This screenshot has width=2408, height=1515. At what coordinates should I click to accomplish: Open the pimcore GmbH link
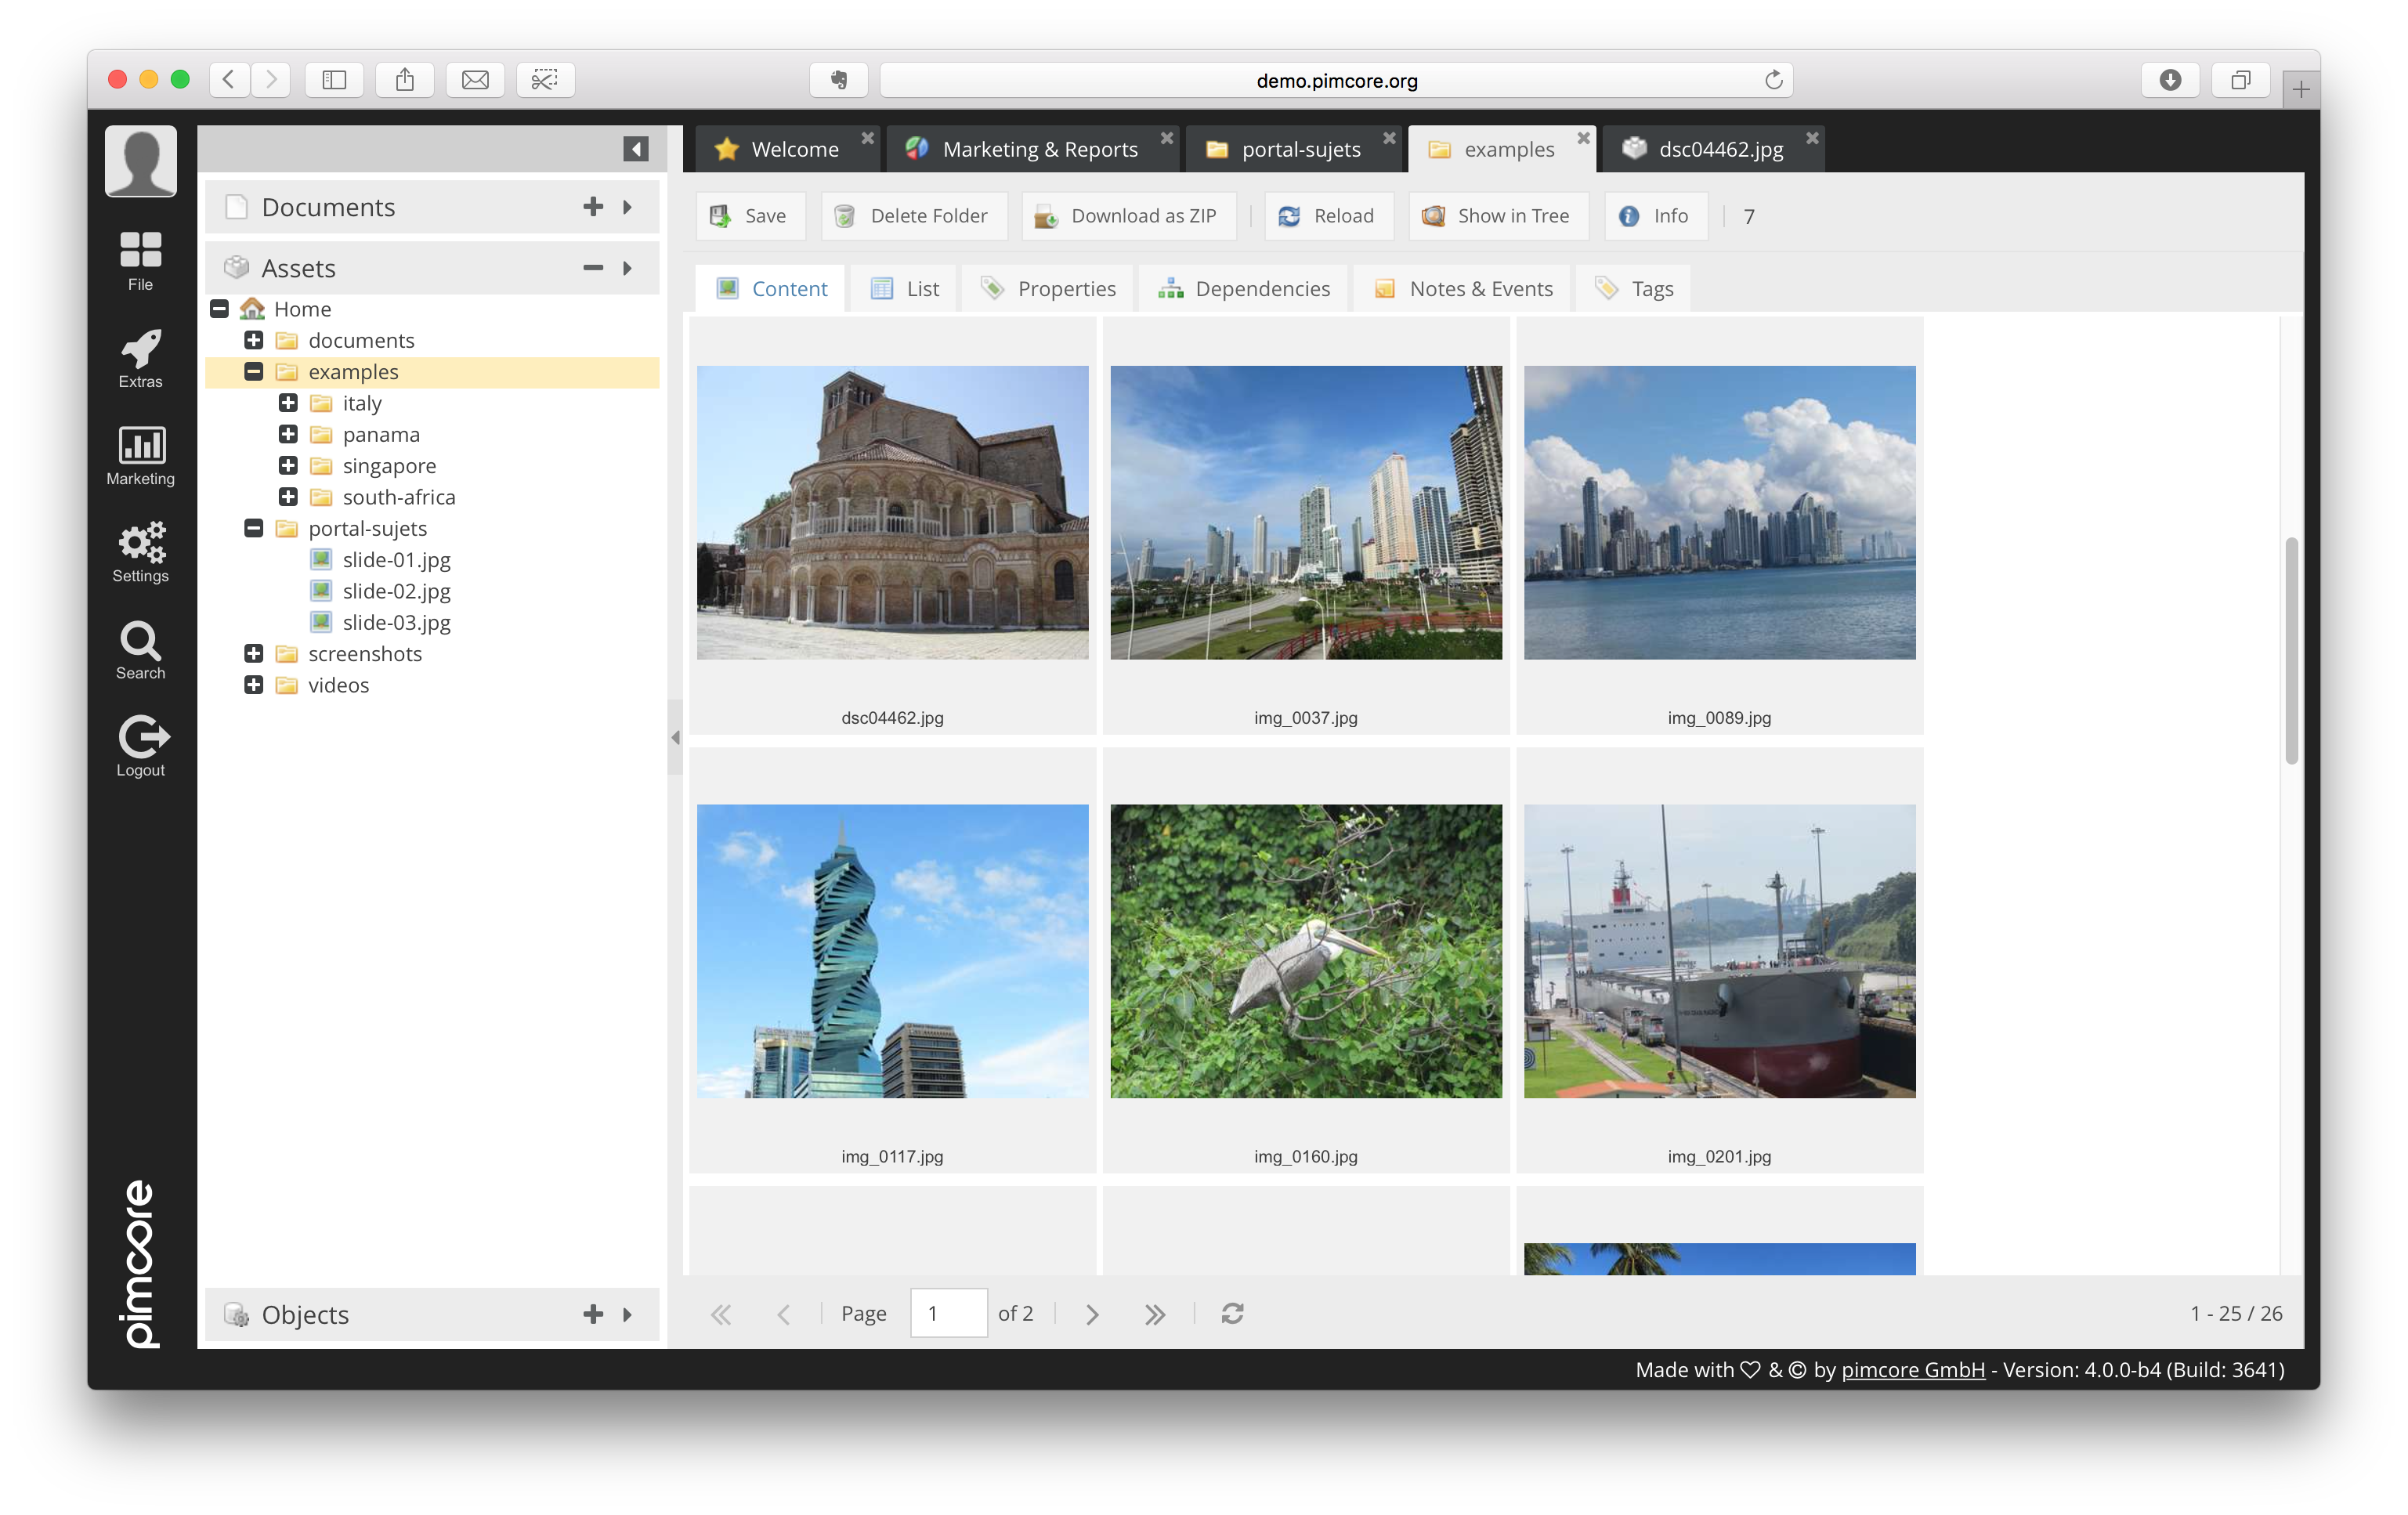(x=1913, y=1369)
